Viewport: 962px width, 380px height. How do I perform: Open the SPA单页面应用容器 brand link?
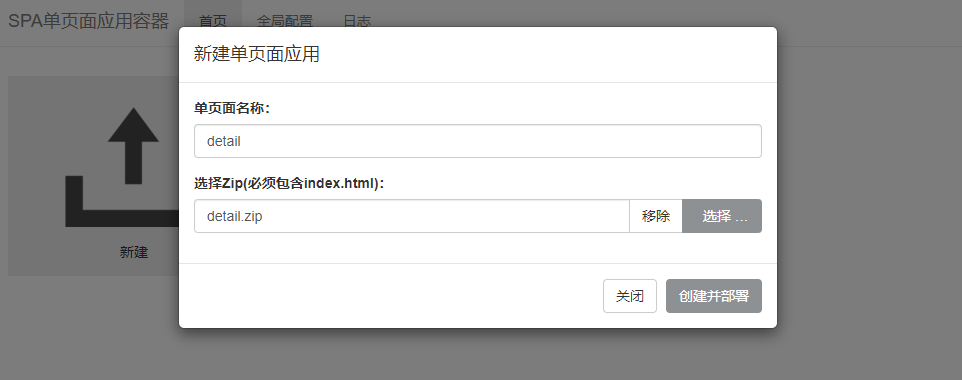(x=88, y=21)
